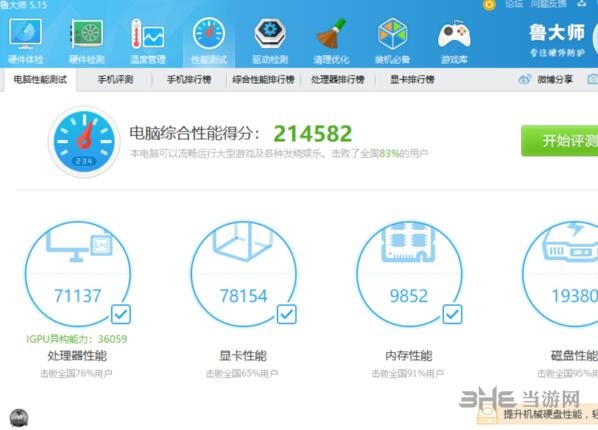The image size is (598, 430).
Task: Click the 击败全国65%用户 text
Action: (x=242, y=373)
